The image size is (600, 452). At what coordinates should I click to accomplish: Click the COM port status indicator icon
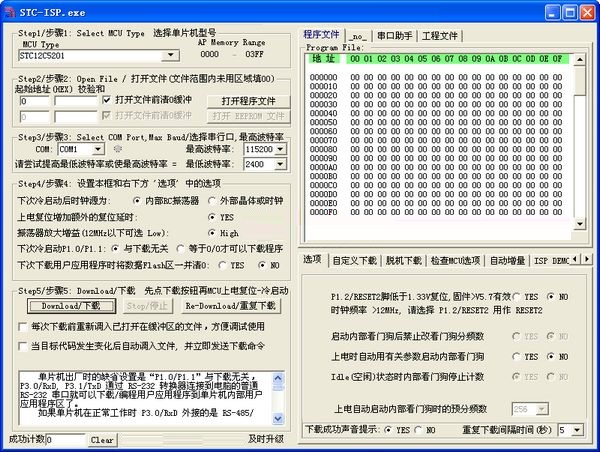point(118,149)
